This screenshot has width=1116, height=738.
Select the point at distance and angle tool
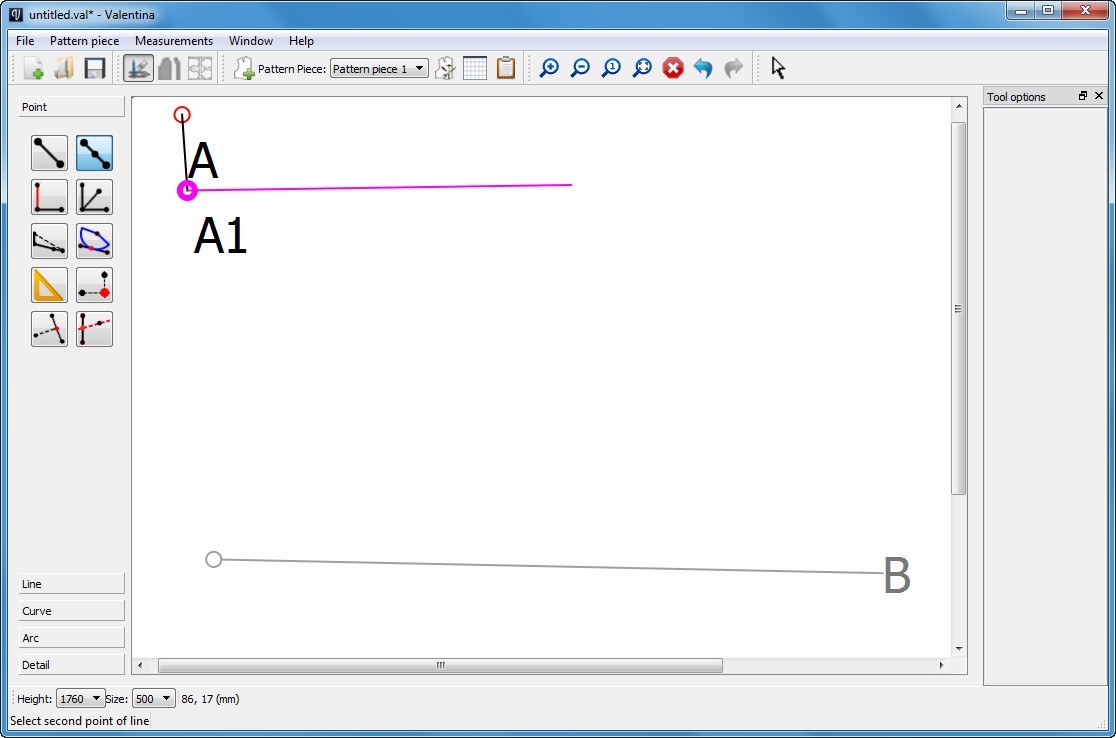click(x=49, y=153)
